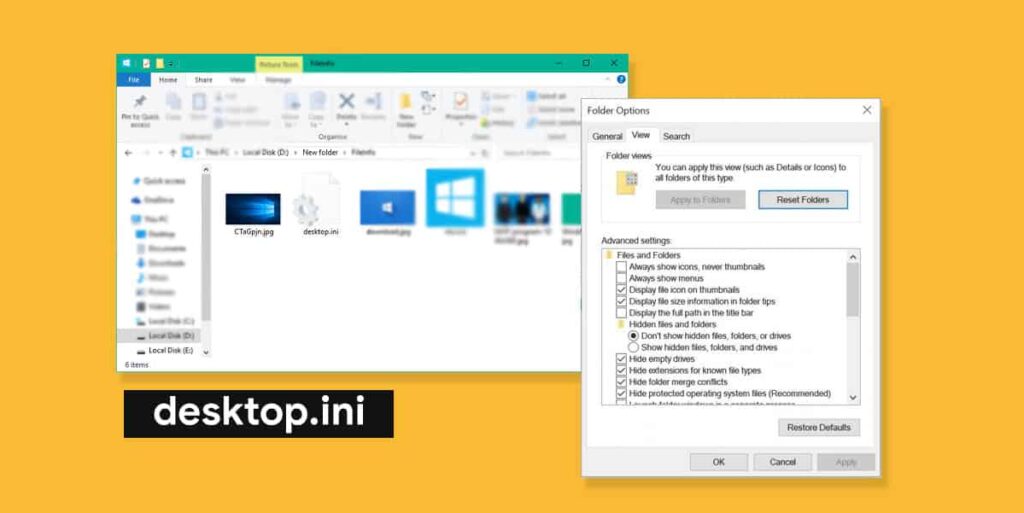1024x513 pixels.
Task: Click the Explorer search box
Action: [x=539, y=153]
